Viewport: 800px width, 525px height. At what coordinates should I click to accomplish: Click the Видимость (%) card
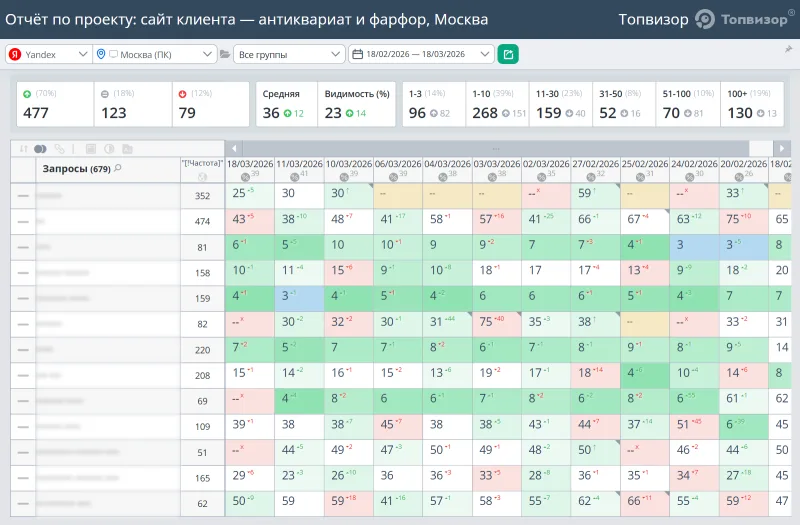pyautogui.click(x=357, y=104)
